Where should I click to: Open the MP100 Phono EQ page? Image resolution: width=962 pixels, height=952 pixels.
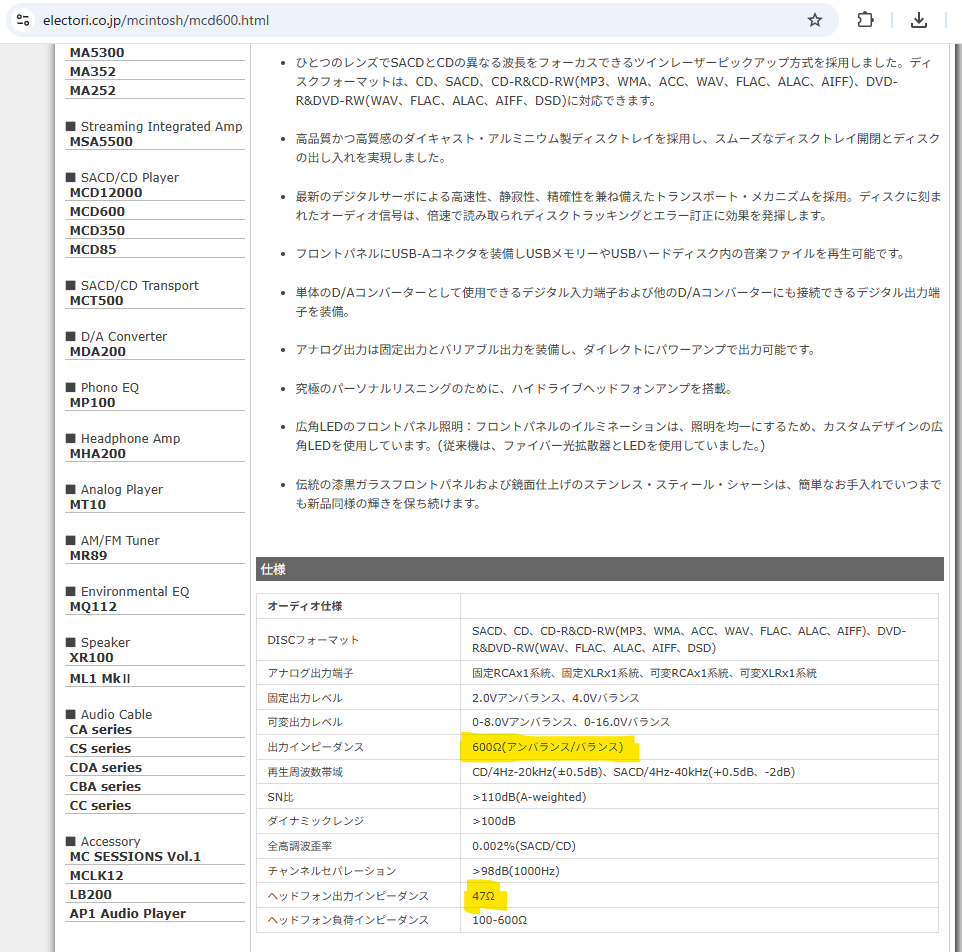(x=92, y=403)
